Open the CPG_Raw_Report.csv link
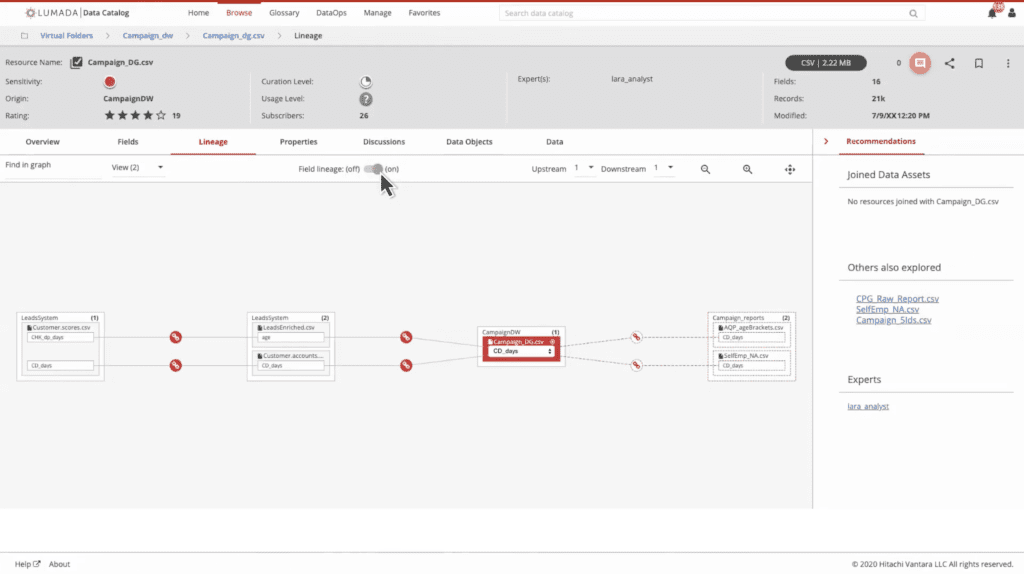Image resolution: width=1024 pixels, height=574 pixels. click(x=897, y=298)
